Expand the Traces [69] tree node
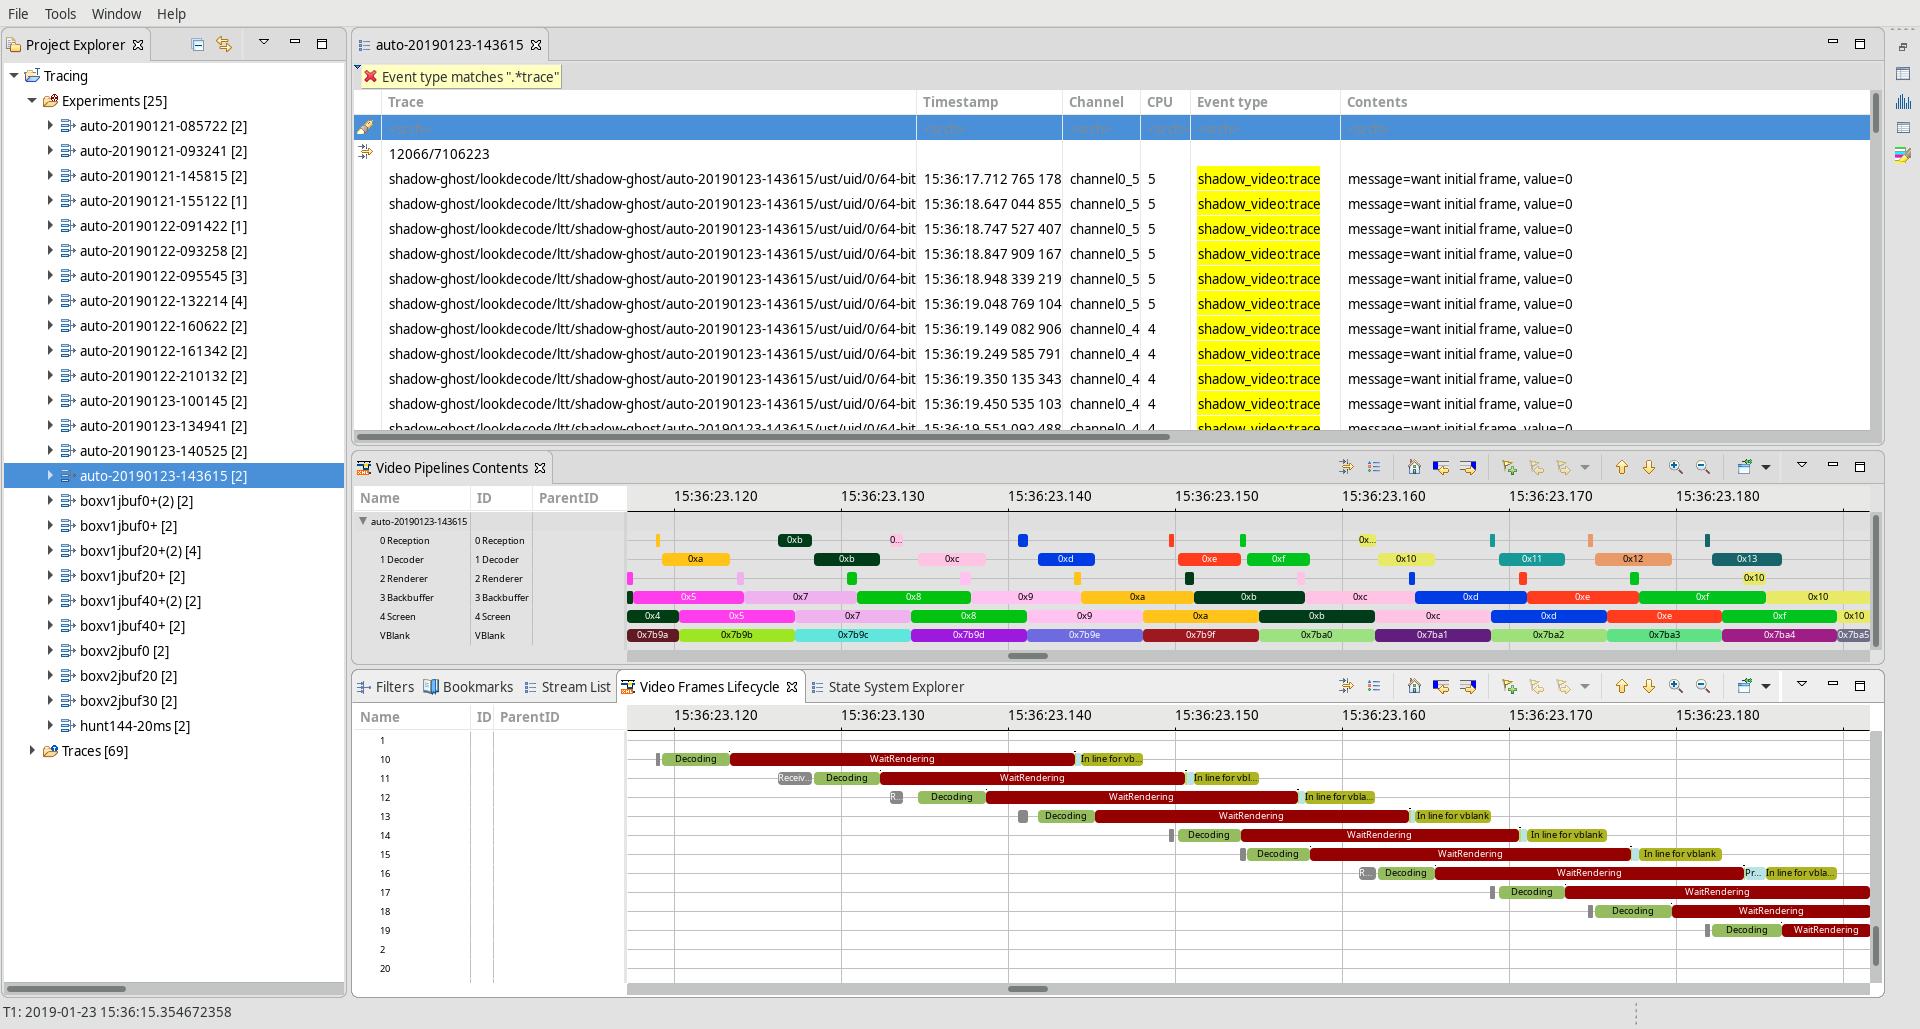1920x1029 pixels. click(x=32, y=751)
